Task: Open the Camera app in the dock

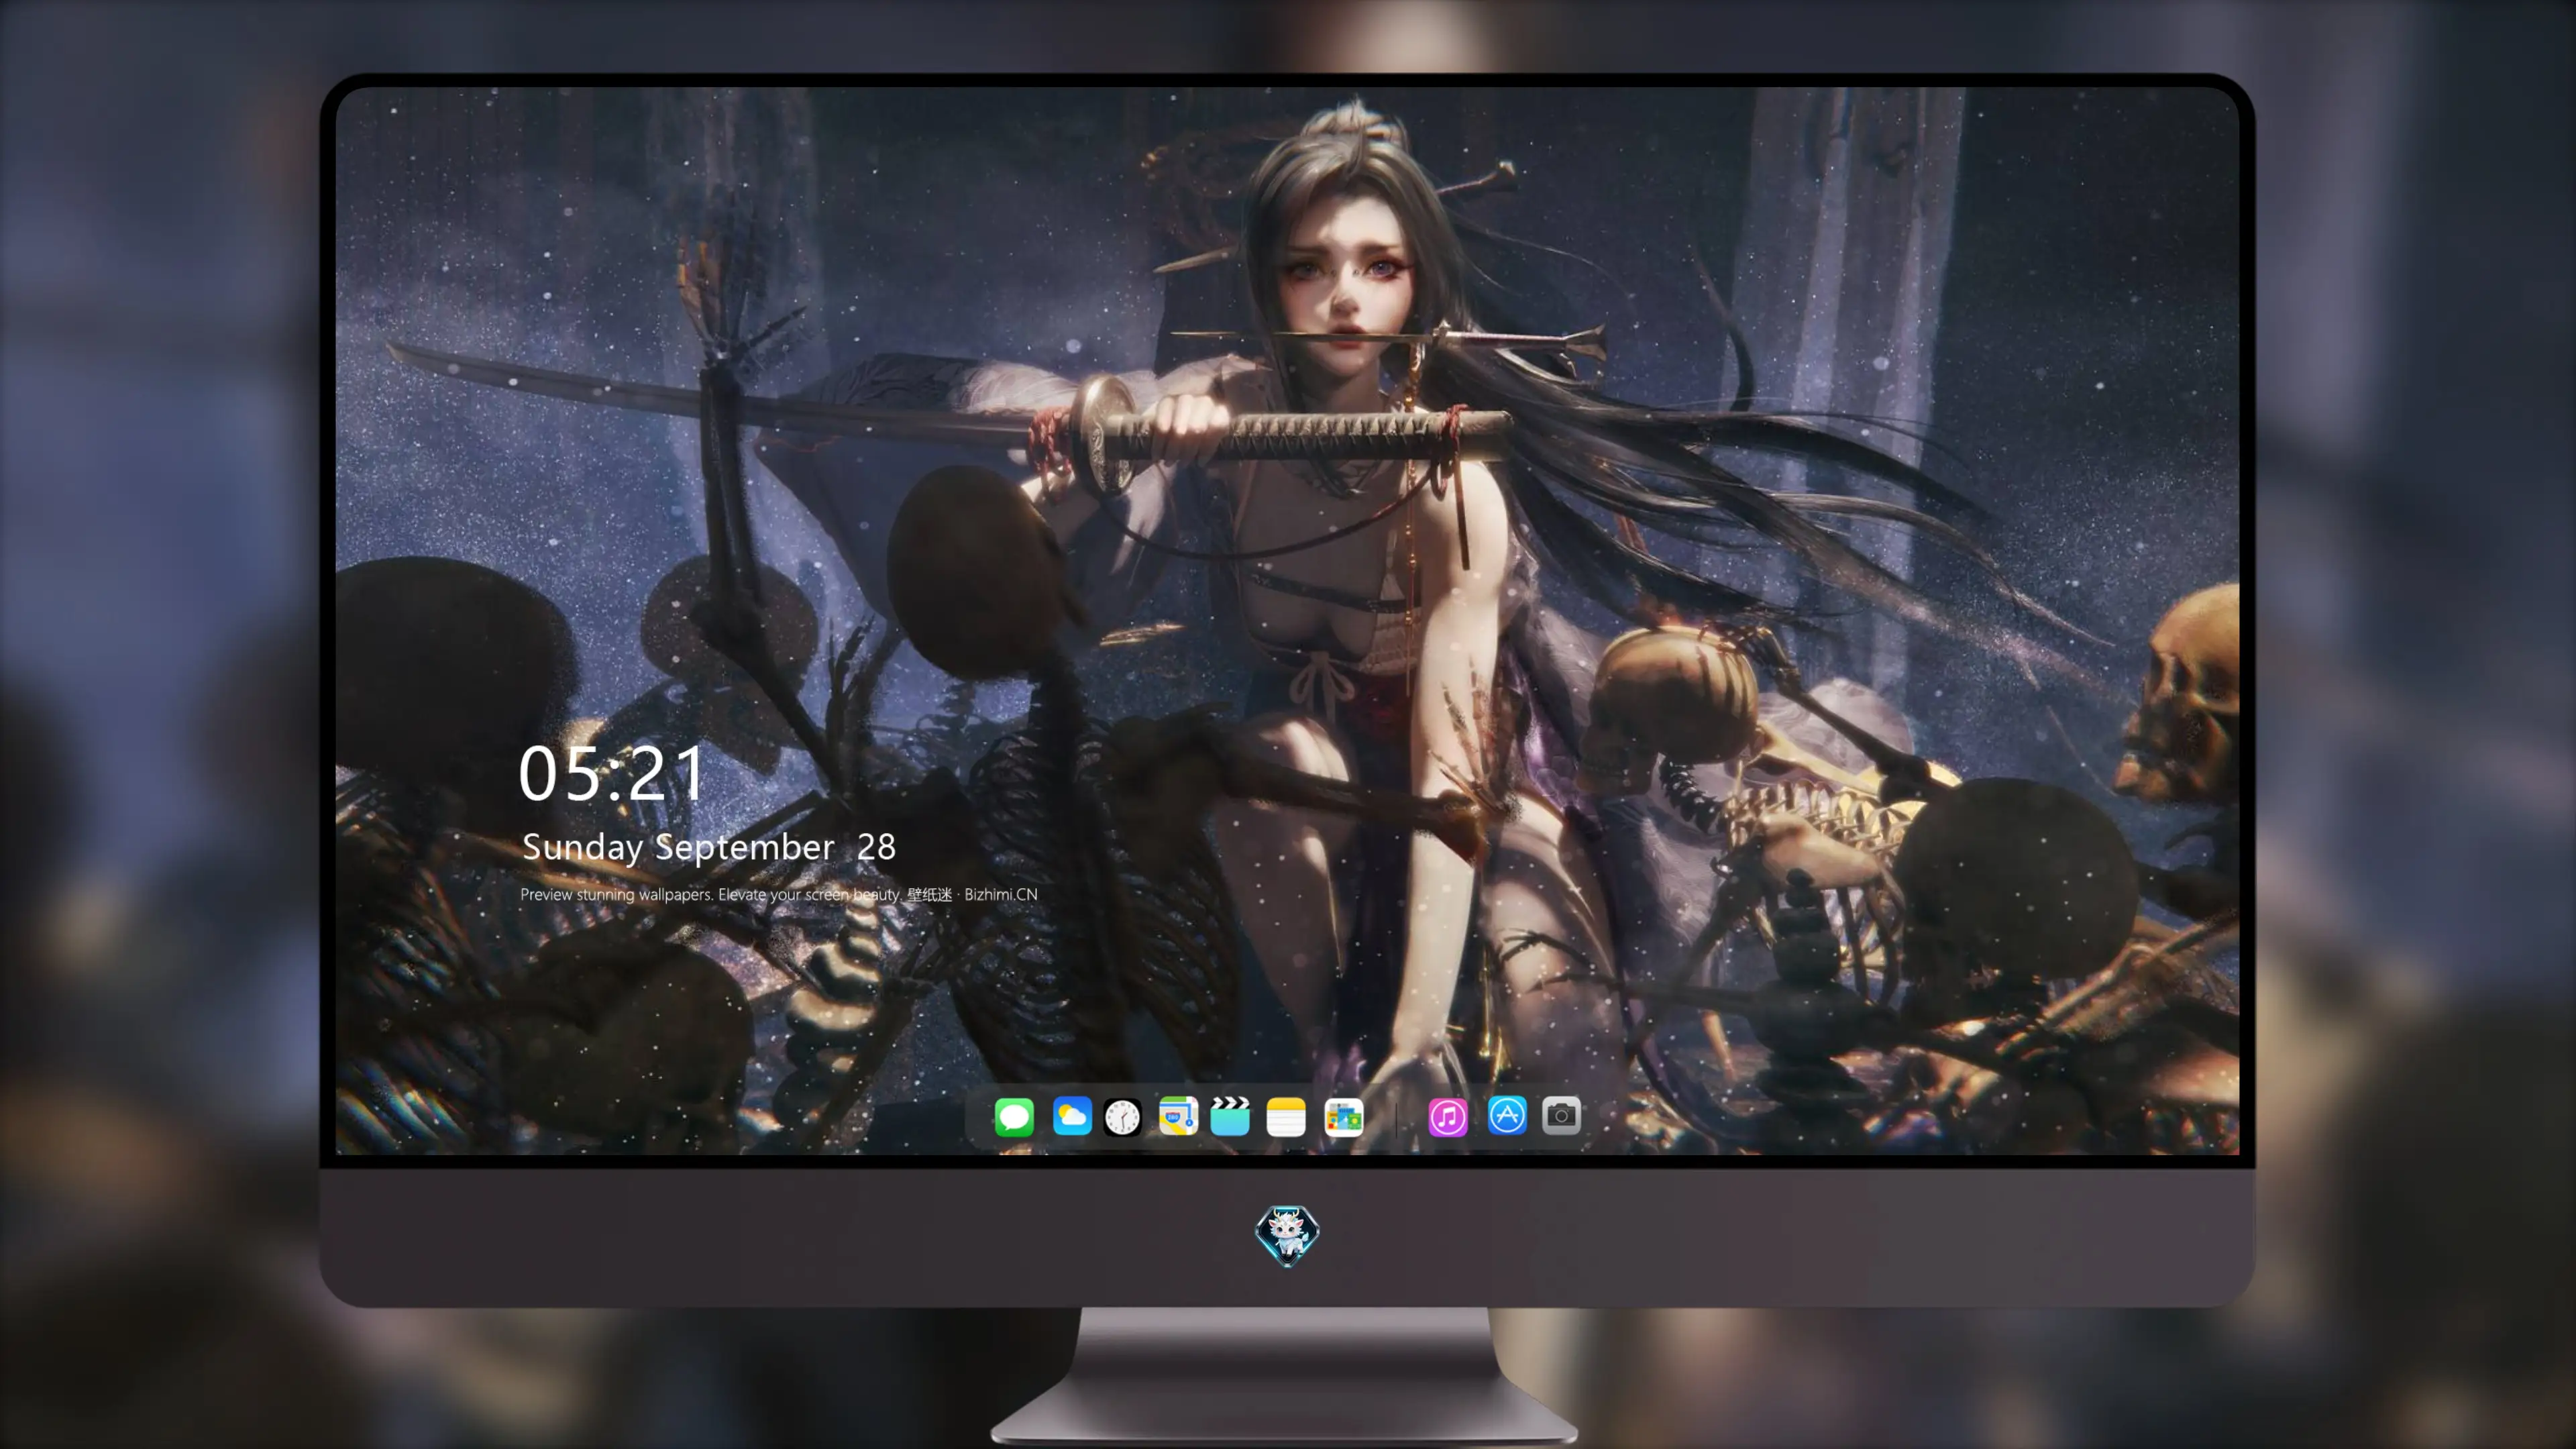Action: tap(1561, 1115)
